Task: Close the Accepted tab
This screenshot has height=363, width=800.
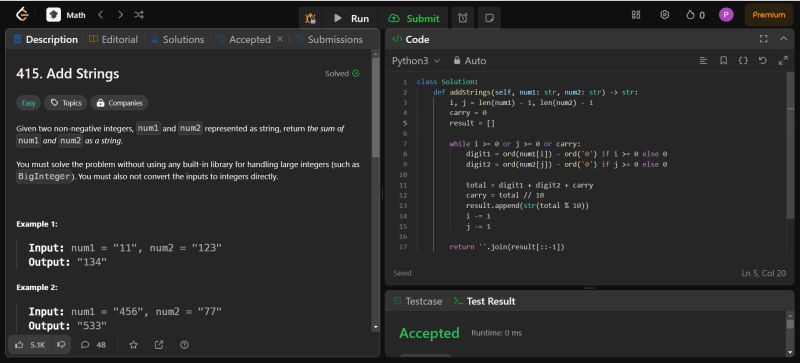Action: click(280, 39)
